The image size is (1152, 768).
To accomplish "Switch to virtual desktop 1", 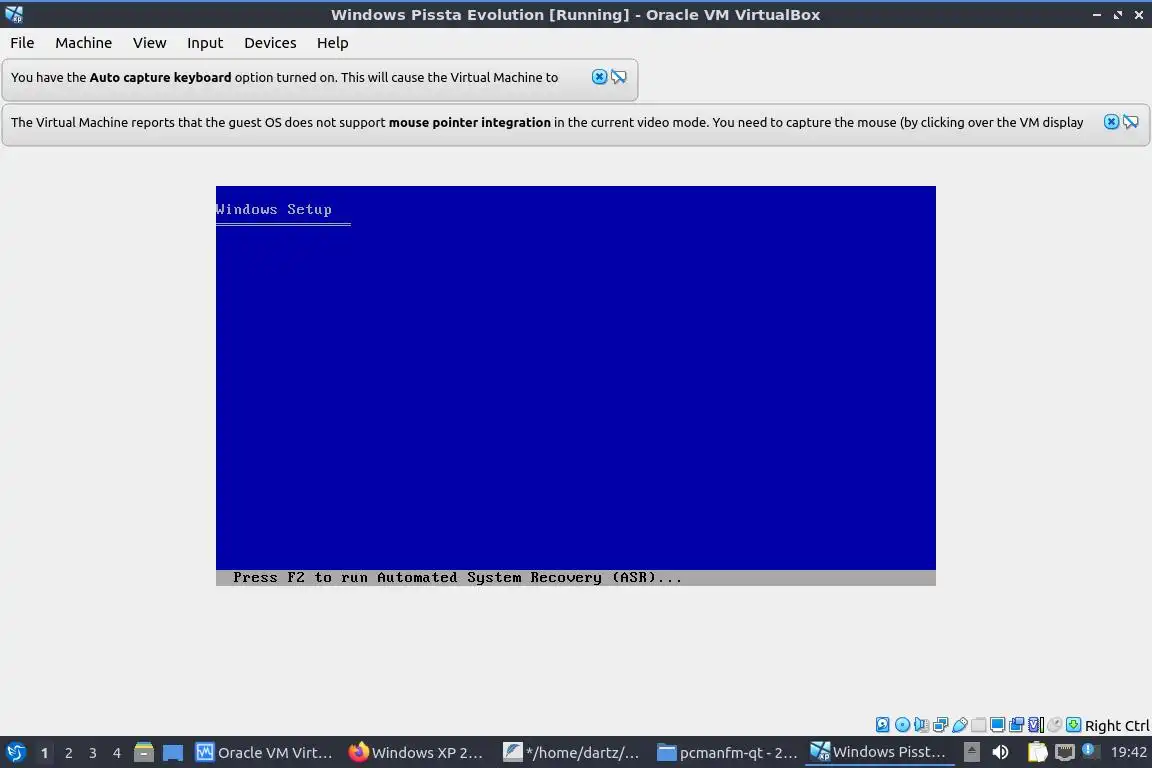I will click(44, 753).
